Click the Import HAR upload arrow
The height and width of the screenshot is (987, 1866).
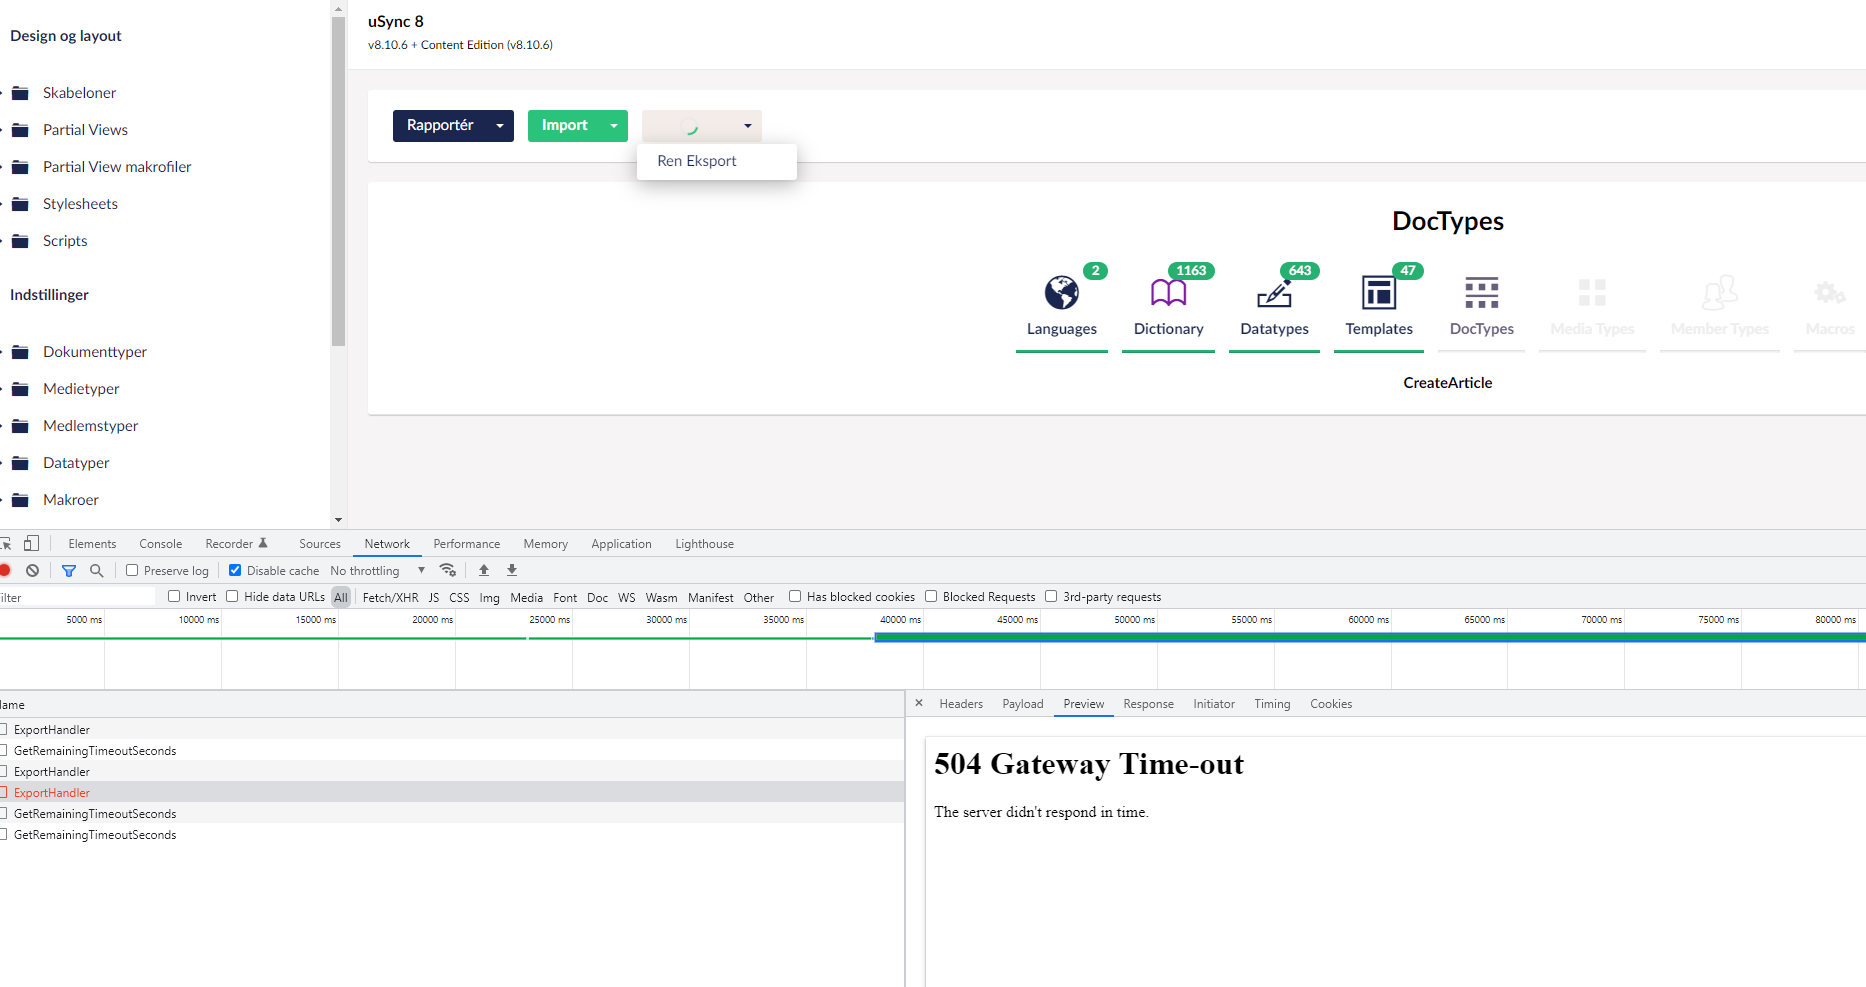(x=484, y=571)
